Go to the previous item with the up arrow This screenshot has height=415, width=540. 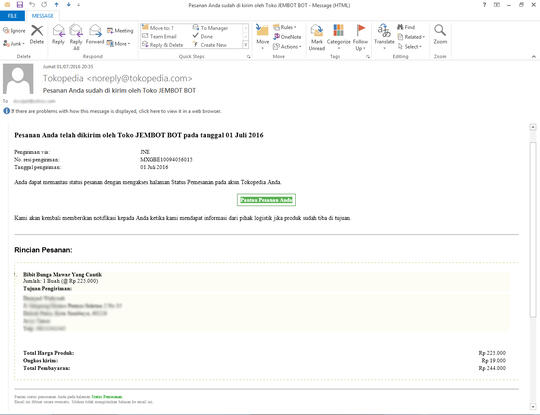56,5
